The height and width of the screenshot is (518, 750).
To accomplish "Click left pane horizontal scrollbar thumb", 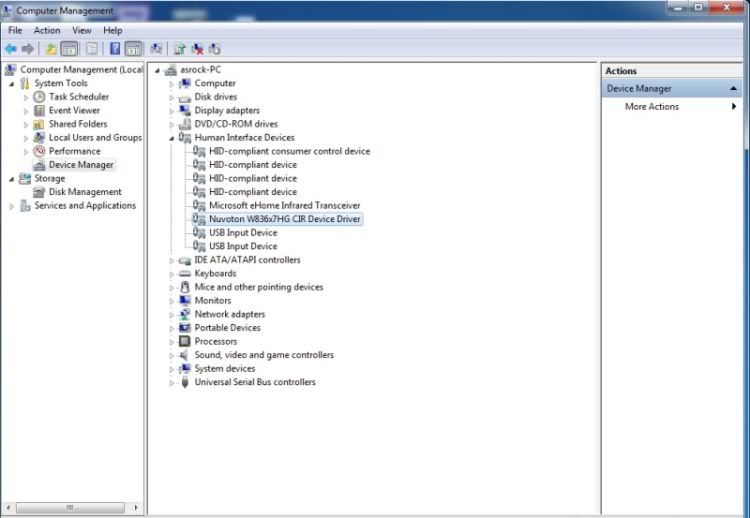I will [x=70, y=507].
